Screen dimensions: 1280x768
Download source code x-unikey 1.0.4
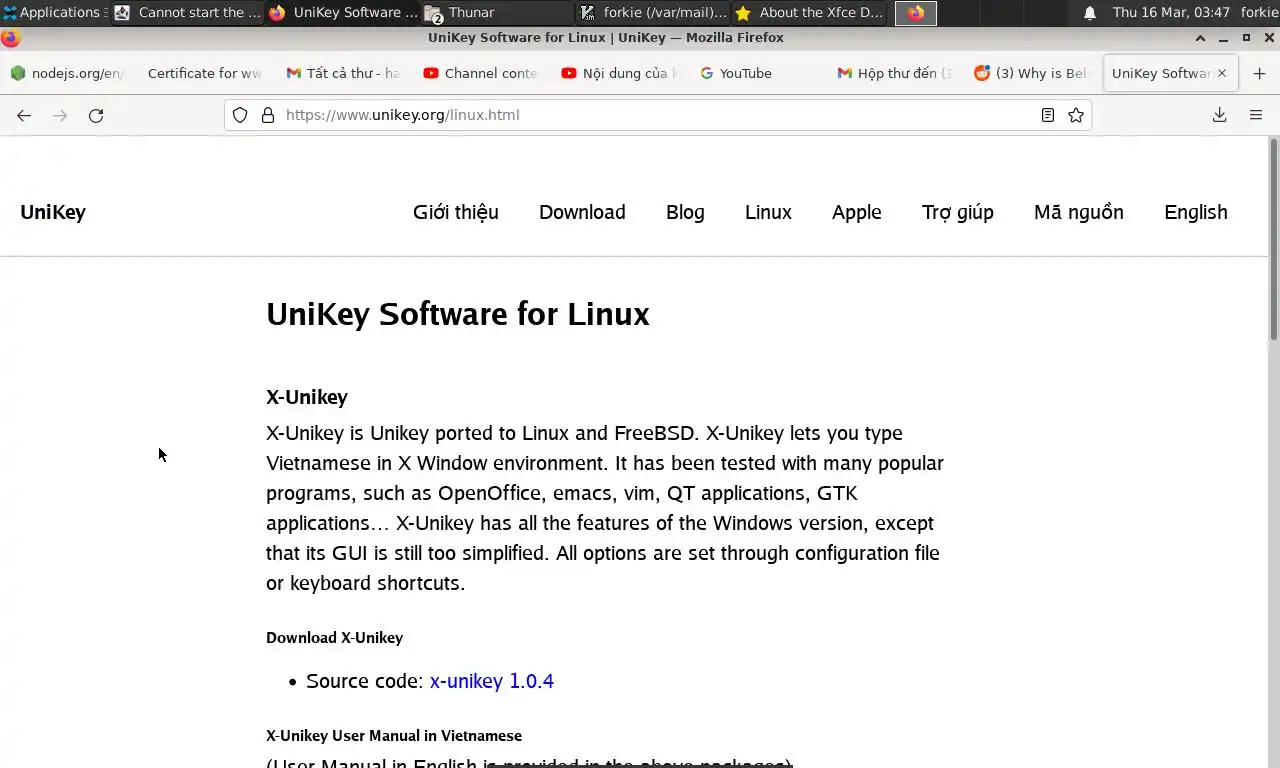pos(492,681)
